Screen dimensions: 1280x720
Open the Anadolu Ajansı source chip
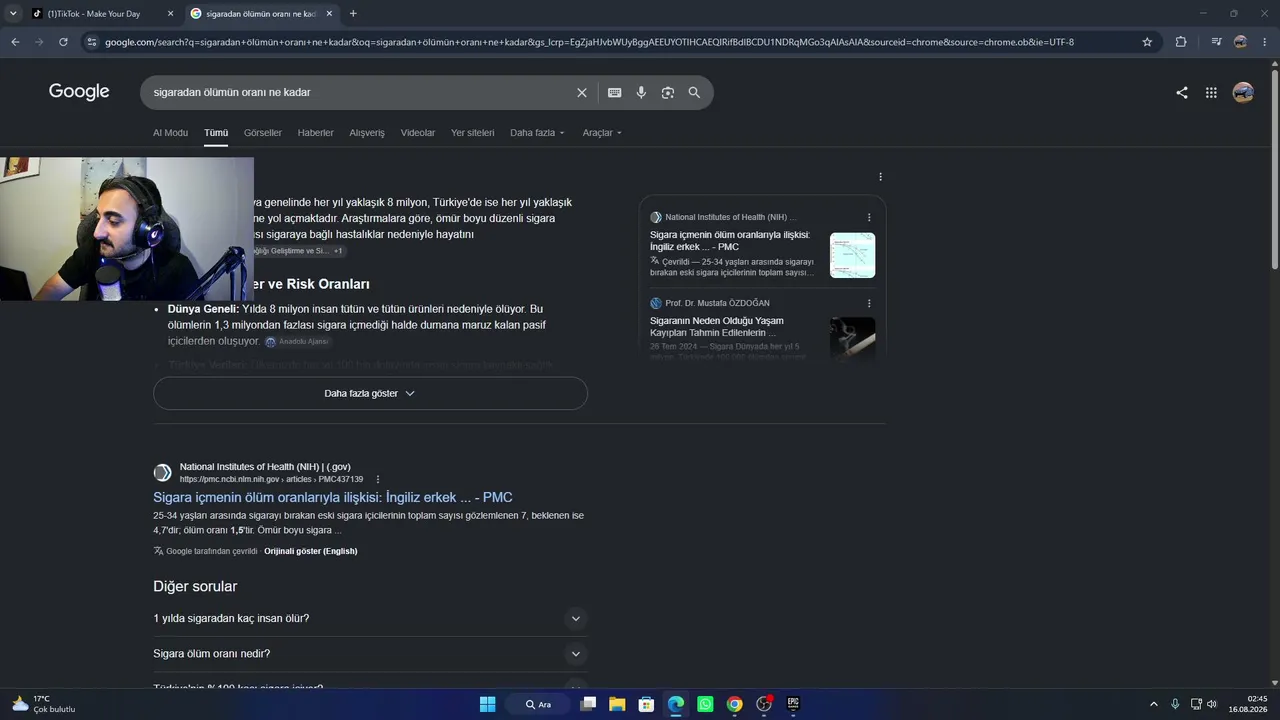(297, 342)
